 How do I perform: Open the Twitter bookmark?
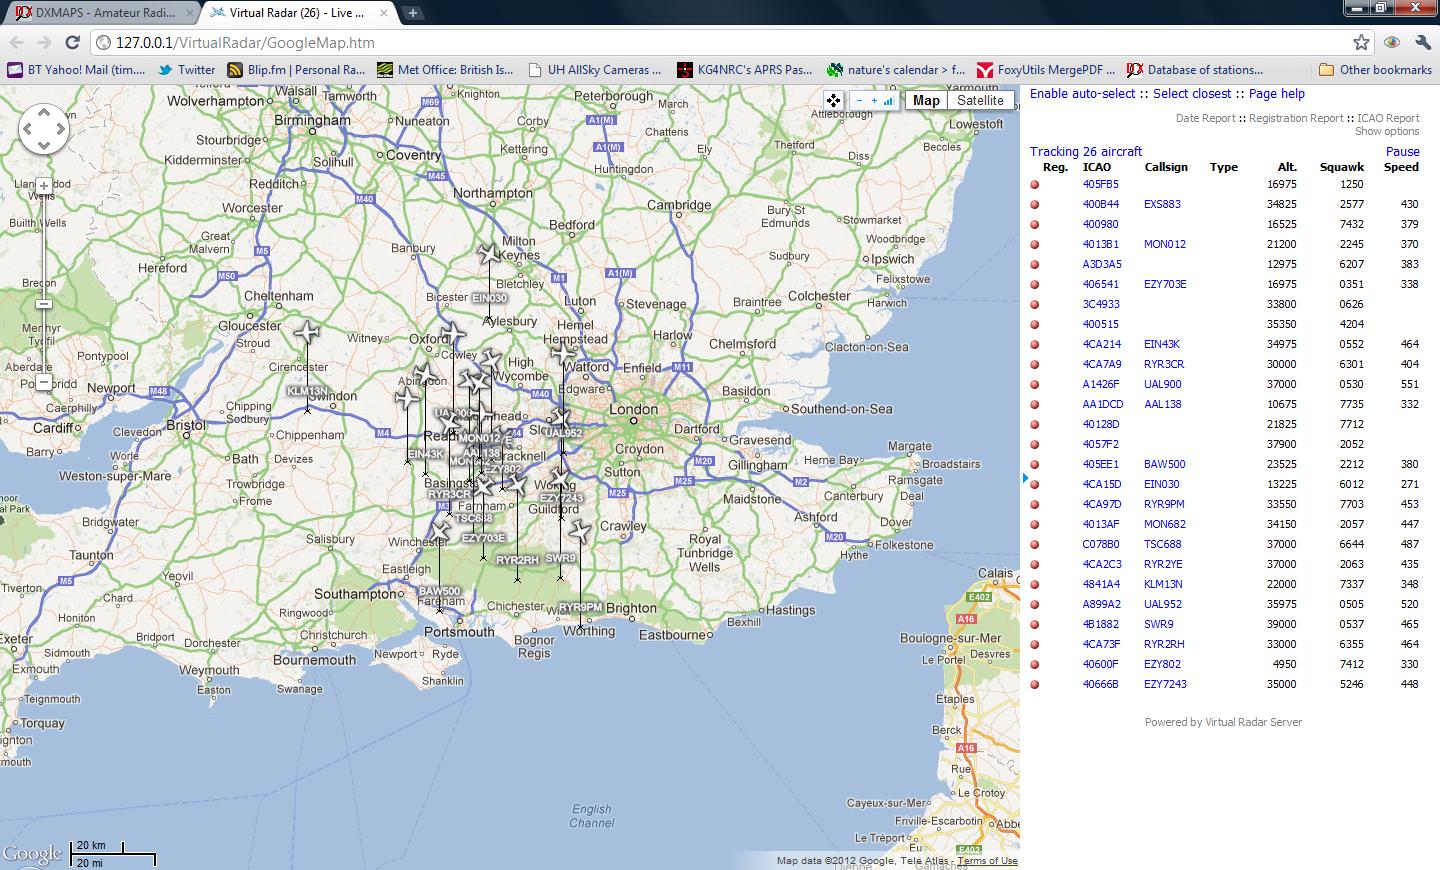pyautogui.click(x=187, y=70)
